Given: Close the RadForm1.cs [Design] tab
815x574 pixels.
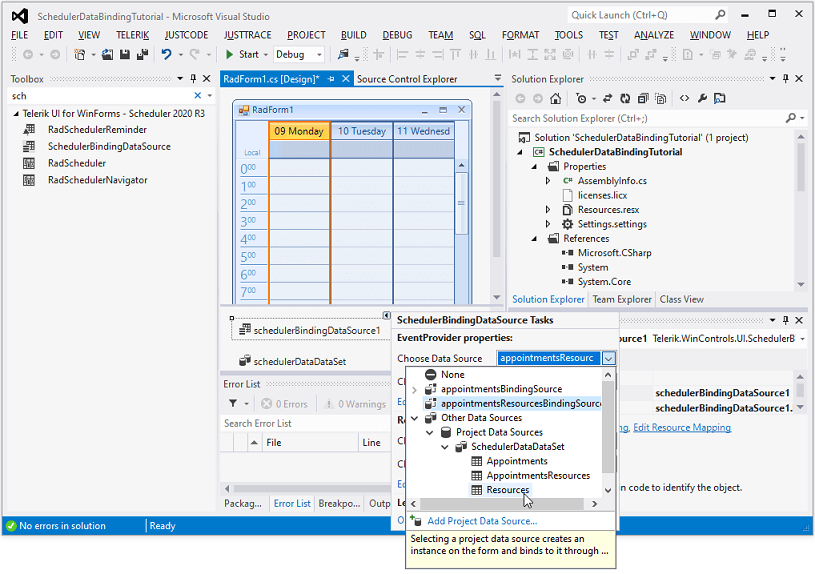Looking at the screenshot, I should pos(346,79).
